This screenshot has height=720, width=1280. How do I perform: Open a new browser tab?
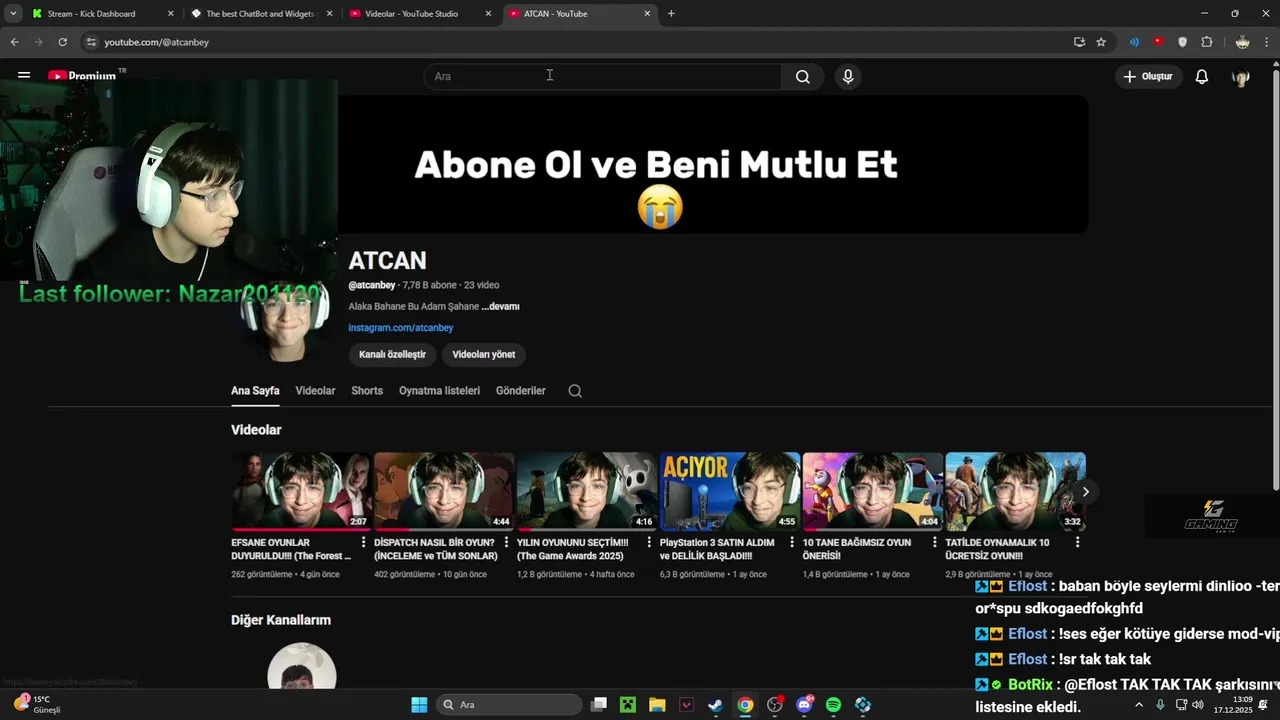pos(671,14)
